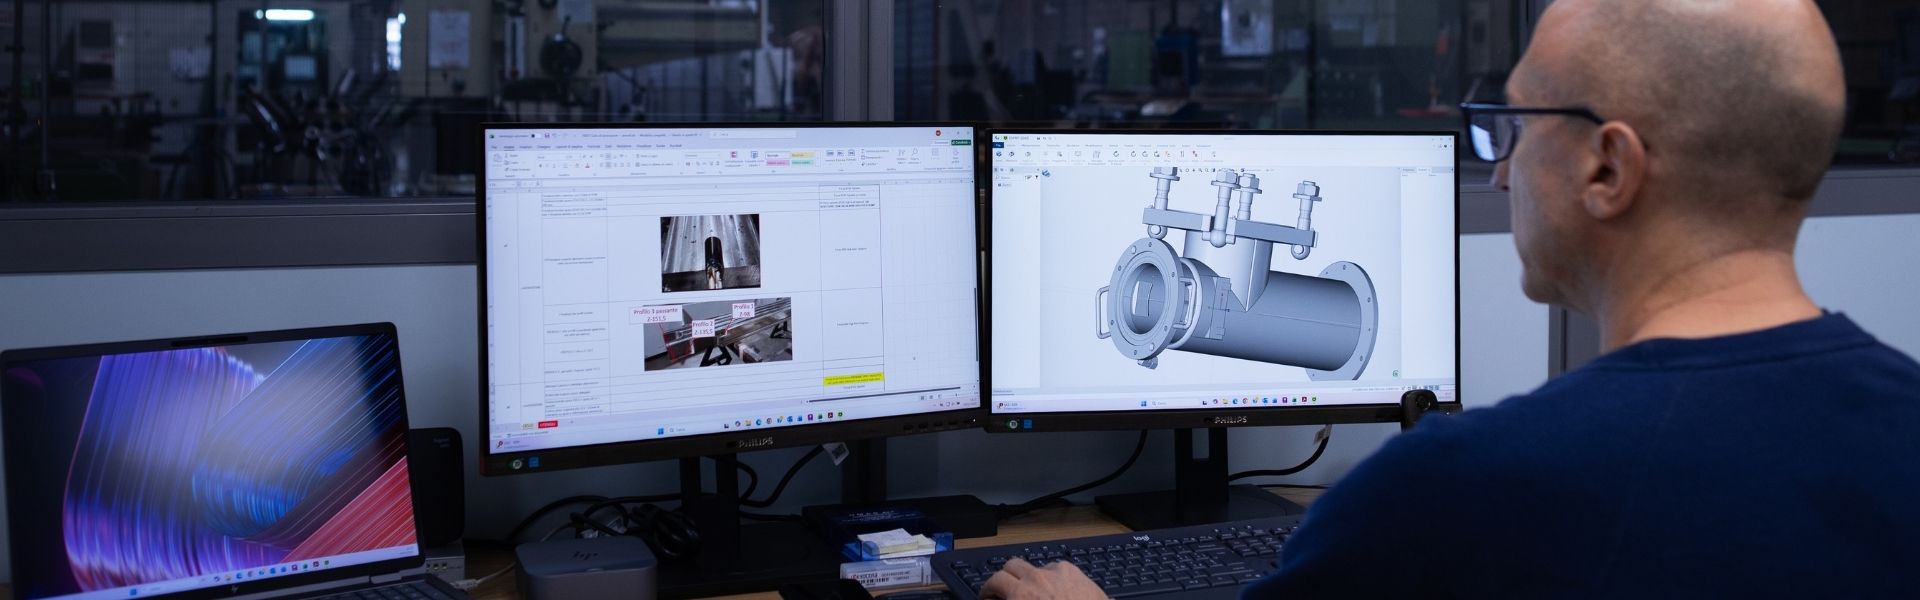
Task: Switch to the Home tab in Excel
Action: [509, 147]
